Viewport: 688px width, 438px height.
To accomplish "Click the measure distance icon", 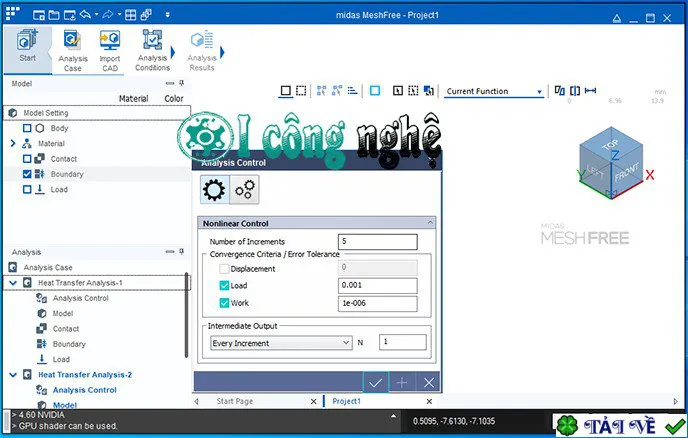I will click(591, 90).
